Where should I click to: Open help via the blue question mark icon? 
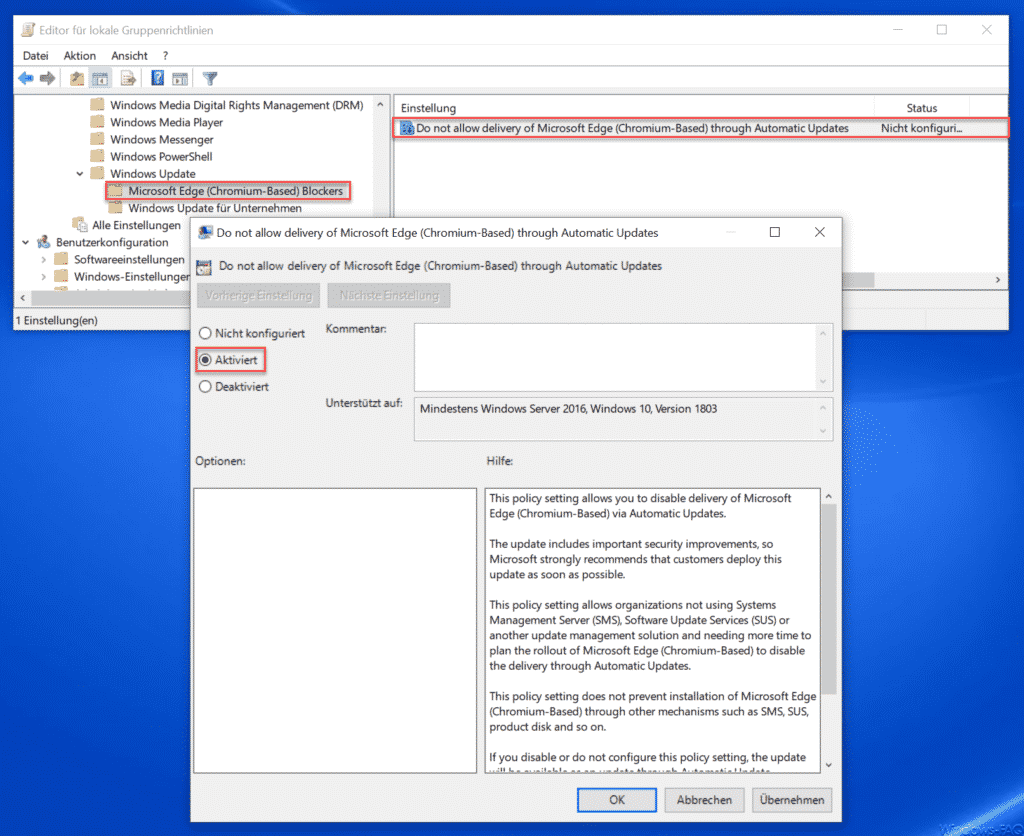(157, 78)
